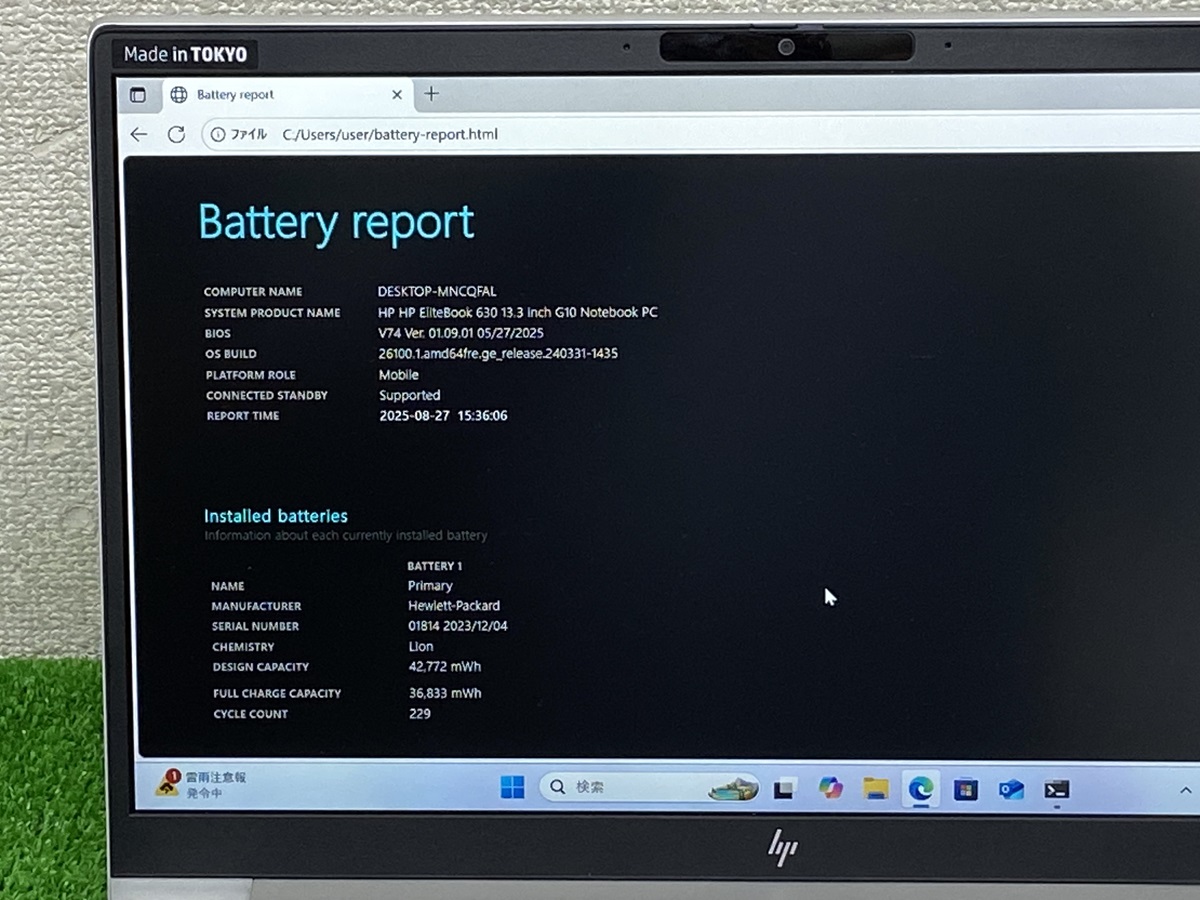1200x900 pixels.
Task: Click the Installed batteries heading
Action: point(276,516)
